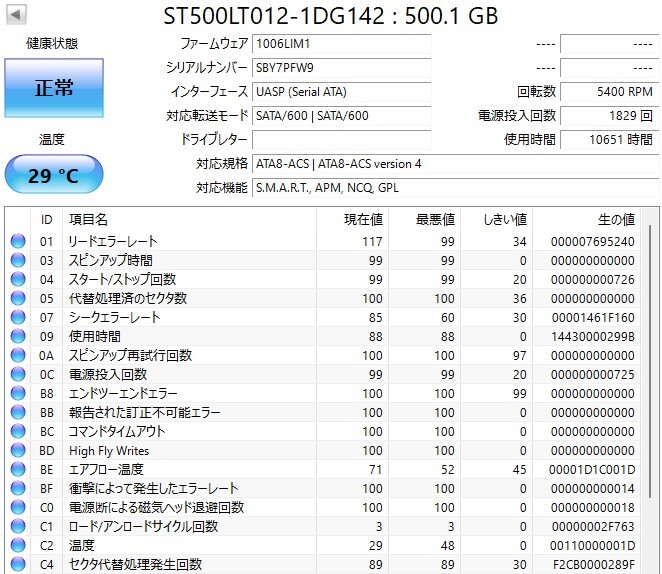The image size is (662, 574).
Task: Click the 5400 RPM rotation field
Action: [610, 92]
